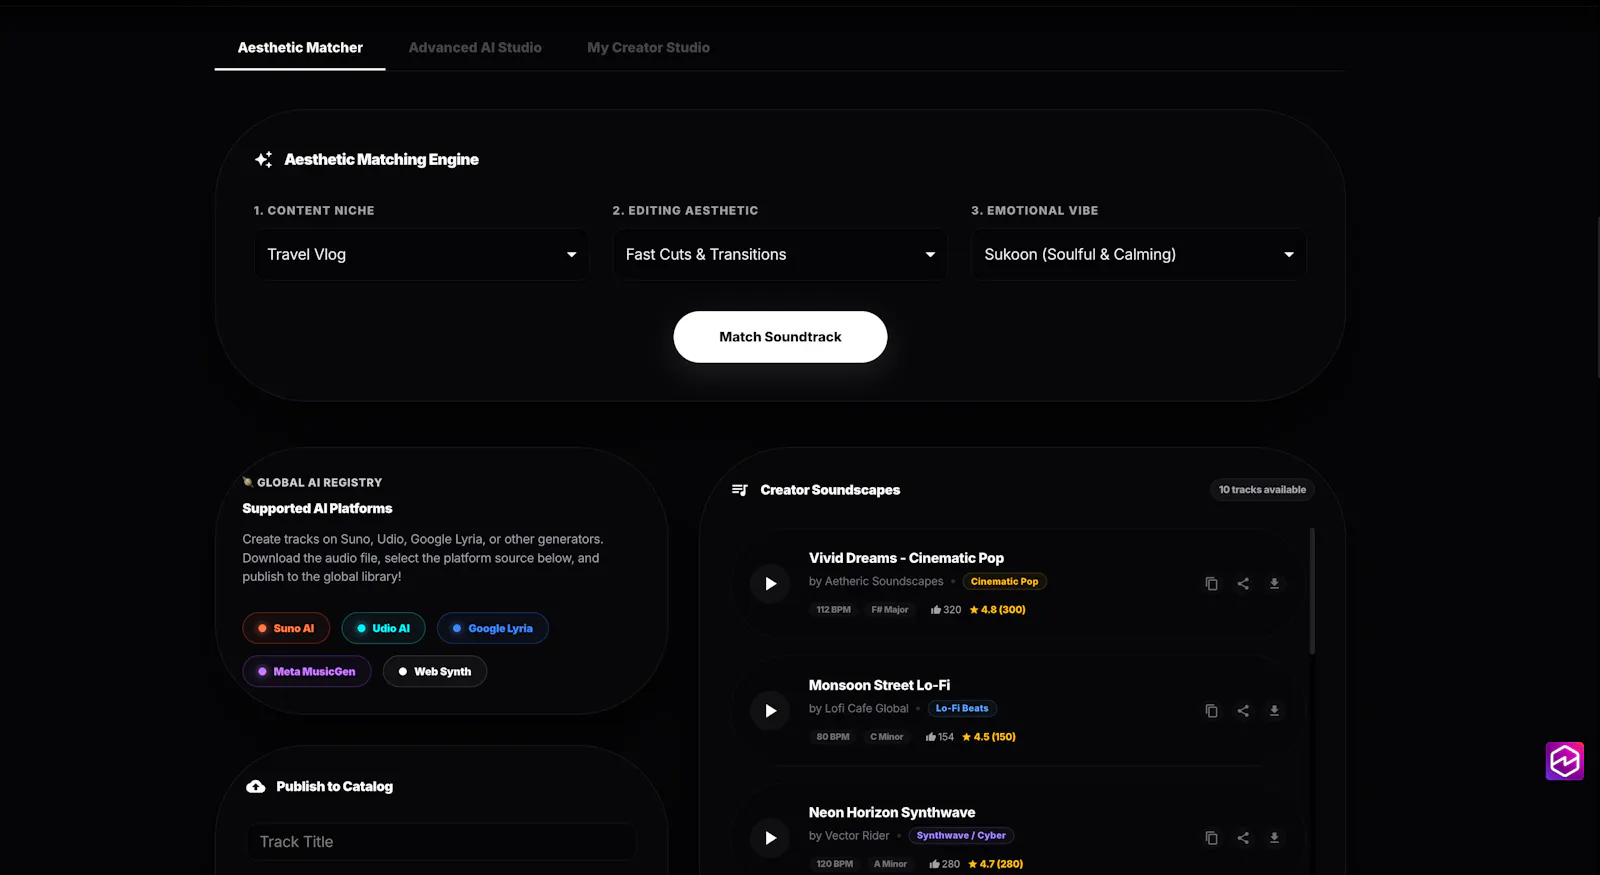Screen dimensions: 1600x875
Task: Click into the Track Title input field
Action: click(x=442, y=842)
